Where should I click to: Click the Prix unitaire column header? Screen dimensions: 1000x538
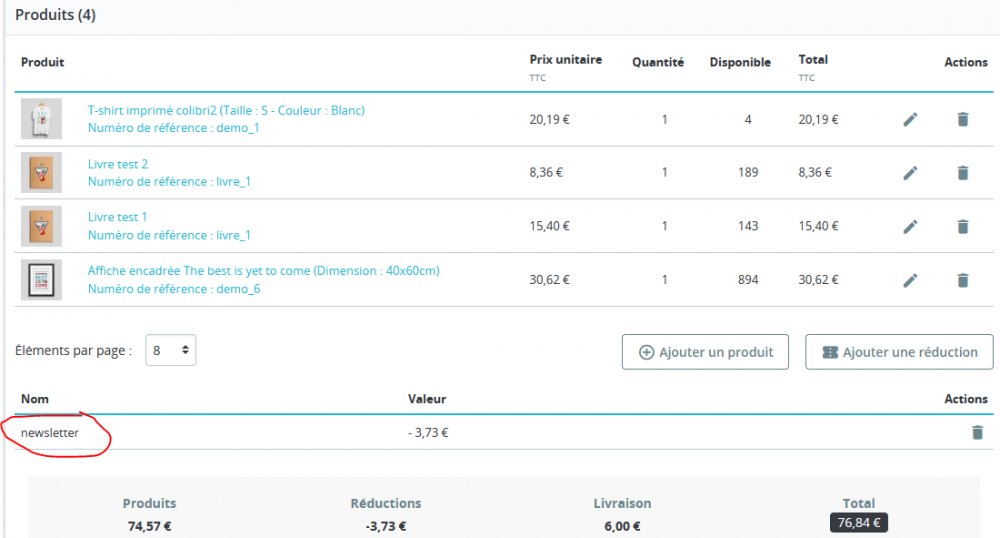click(566, 59)
